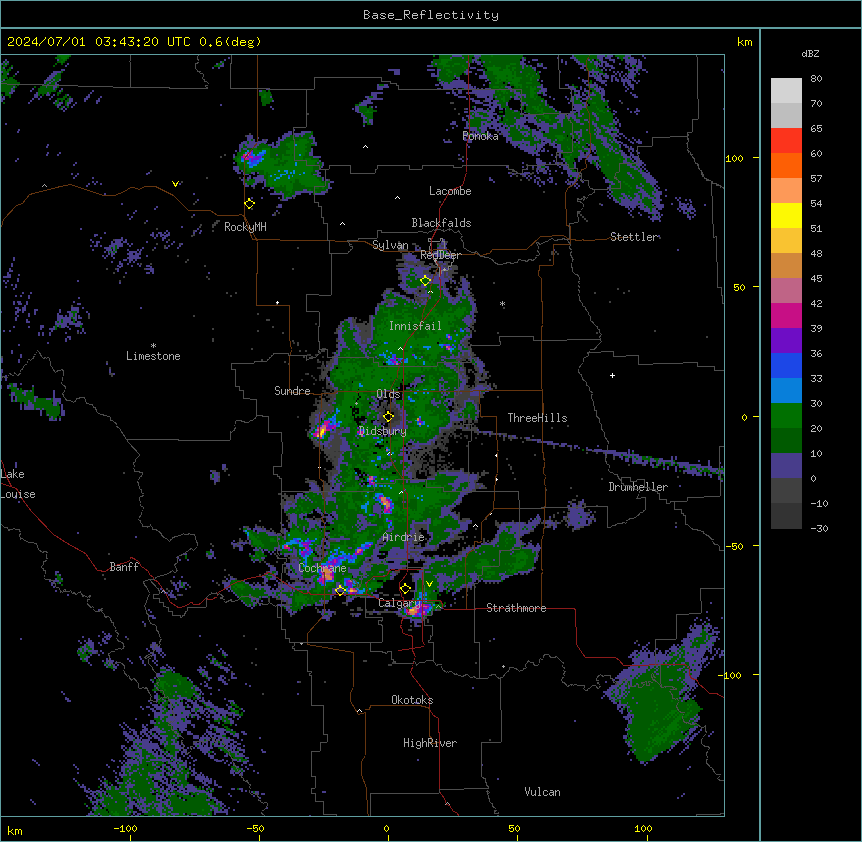
Task: Click the Banff label
Action: (124, 567)
